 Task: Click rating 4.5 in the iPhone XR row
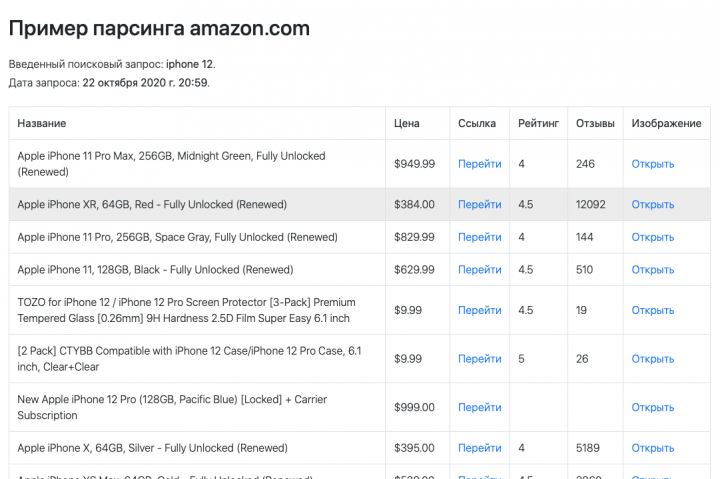(526, 204)
